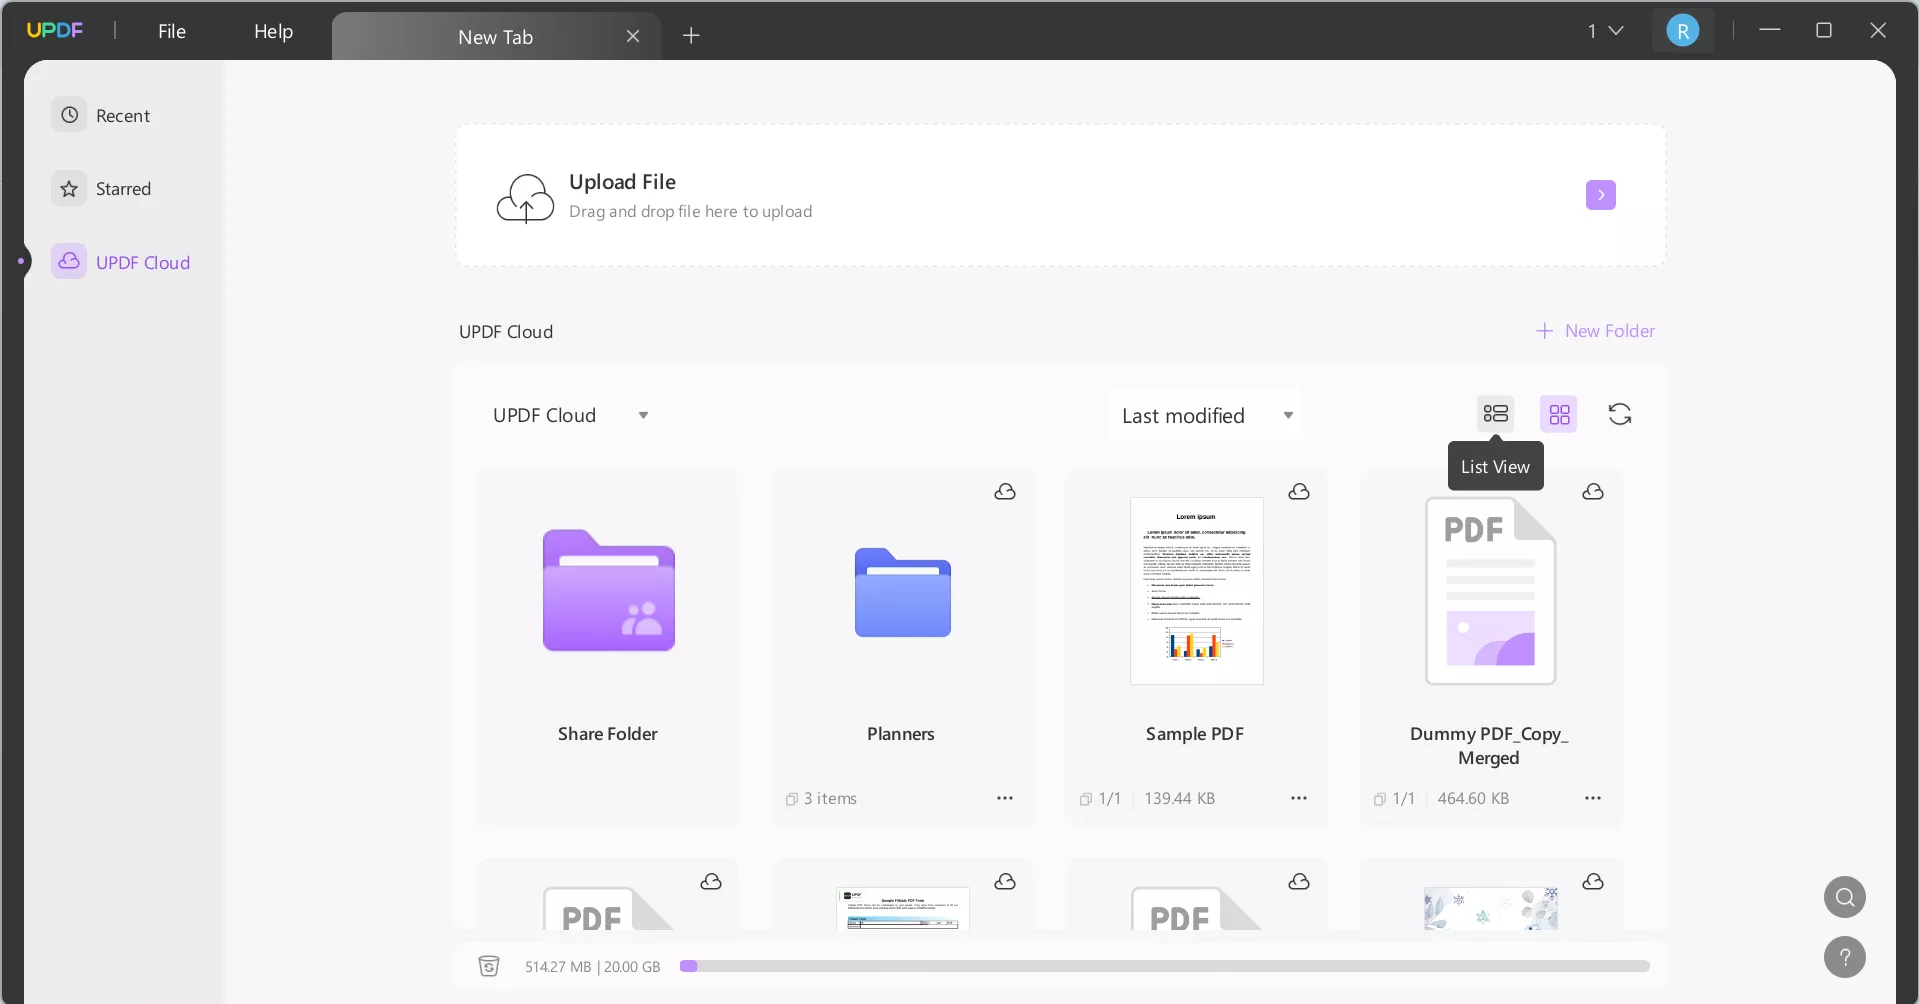Open the help question mark button

[1845, 957]
